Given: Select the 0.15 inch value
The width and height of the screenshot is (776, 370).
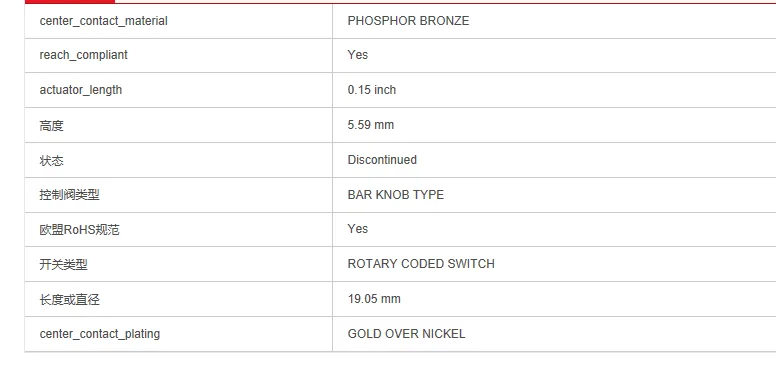Looking at the screenshot, I should pos(372,90).
